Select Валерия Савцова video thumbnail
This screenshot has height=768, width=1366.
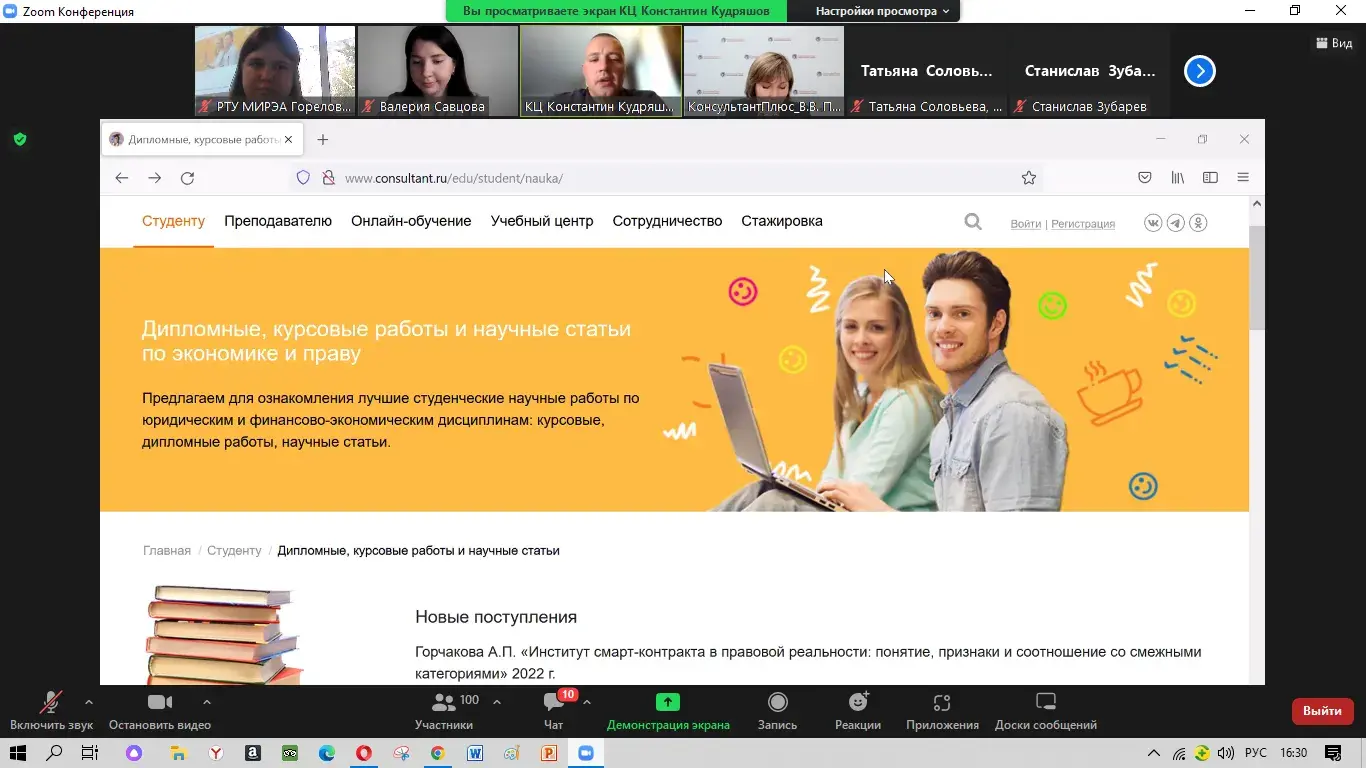click(x=438, y=71)
